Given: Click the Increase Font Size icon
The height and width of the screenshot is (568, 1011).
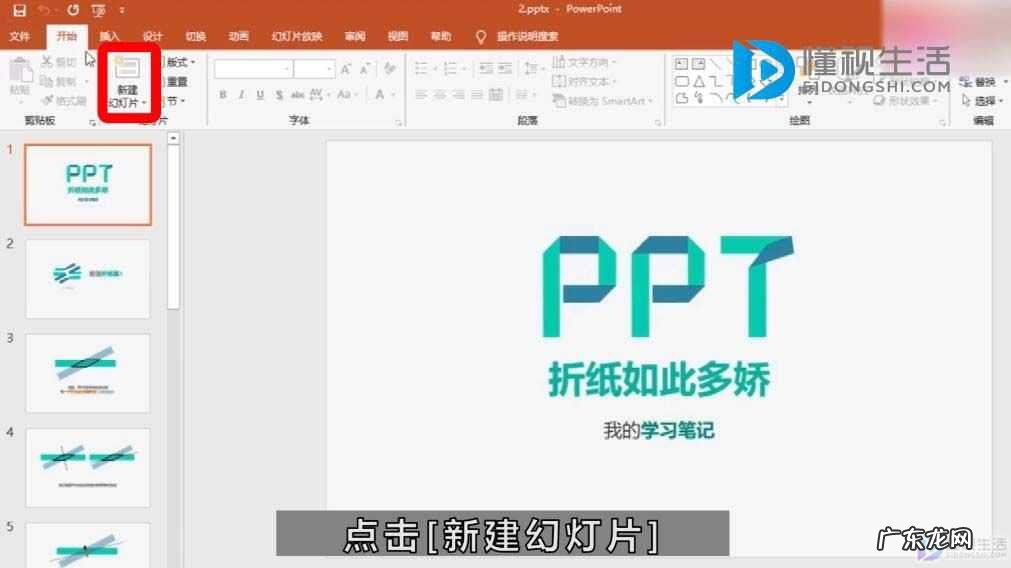Looking at the screenshot, I should click(346, 68).
